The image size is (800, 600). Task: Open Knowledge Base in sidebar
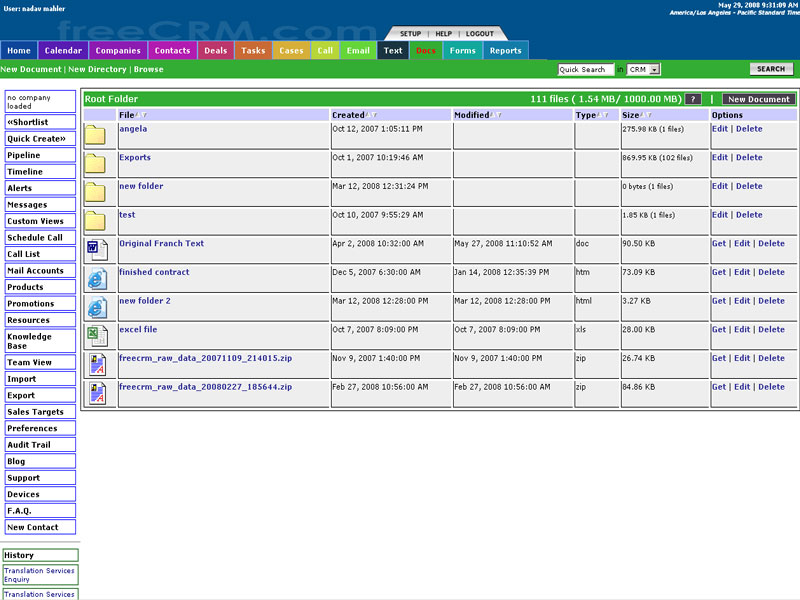(40, 341)
